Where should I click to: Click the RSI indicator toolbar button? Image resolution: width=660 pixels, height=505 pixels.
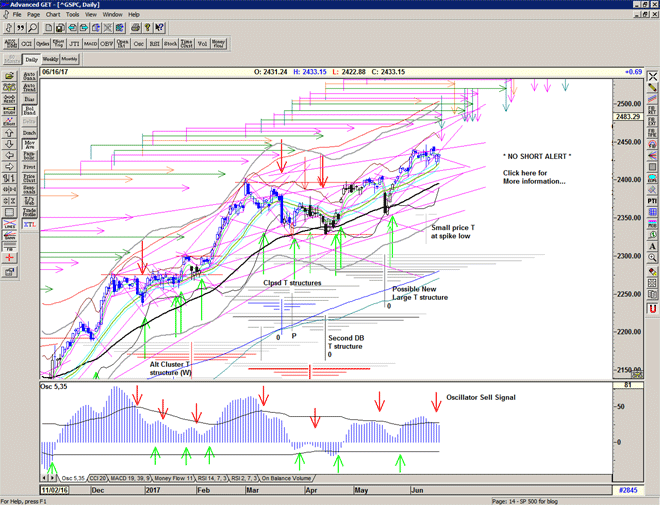155,44
